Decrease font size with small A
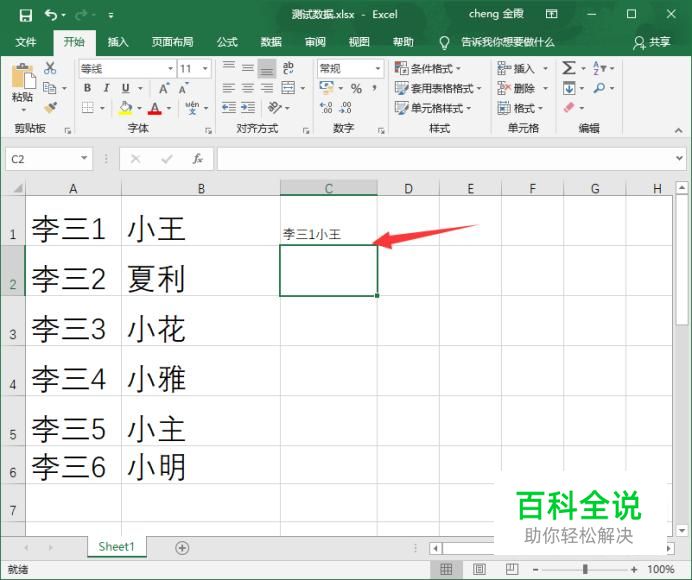The width and height of the screenshot is (692, 580). pyautogui.click(x=183, y=88)
